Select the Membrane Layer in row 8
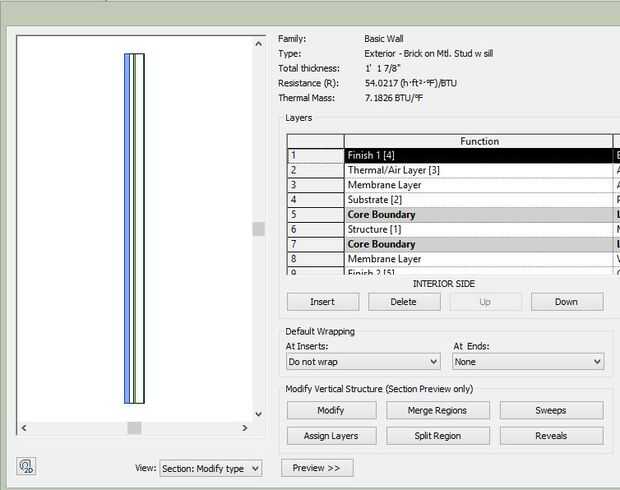Image resolution: width=620 pixels, height=490 pixels. 478,259
